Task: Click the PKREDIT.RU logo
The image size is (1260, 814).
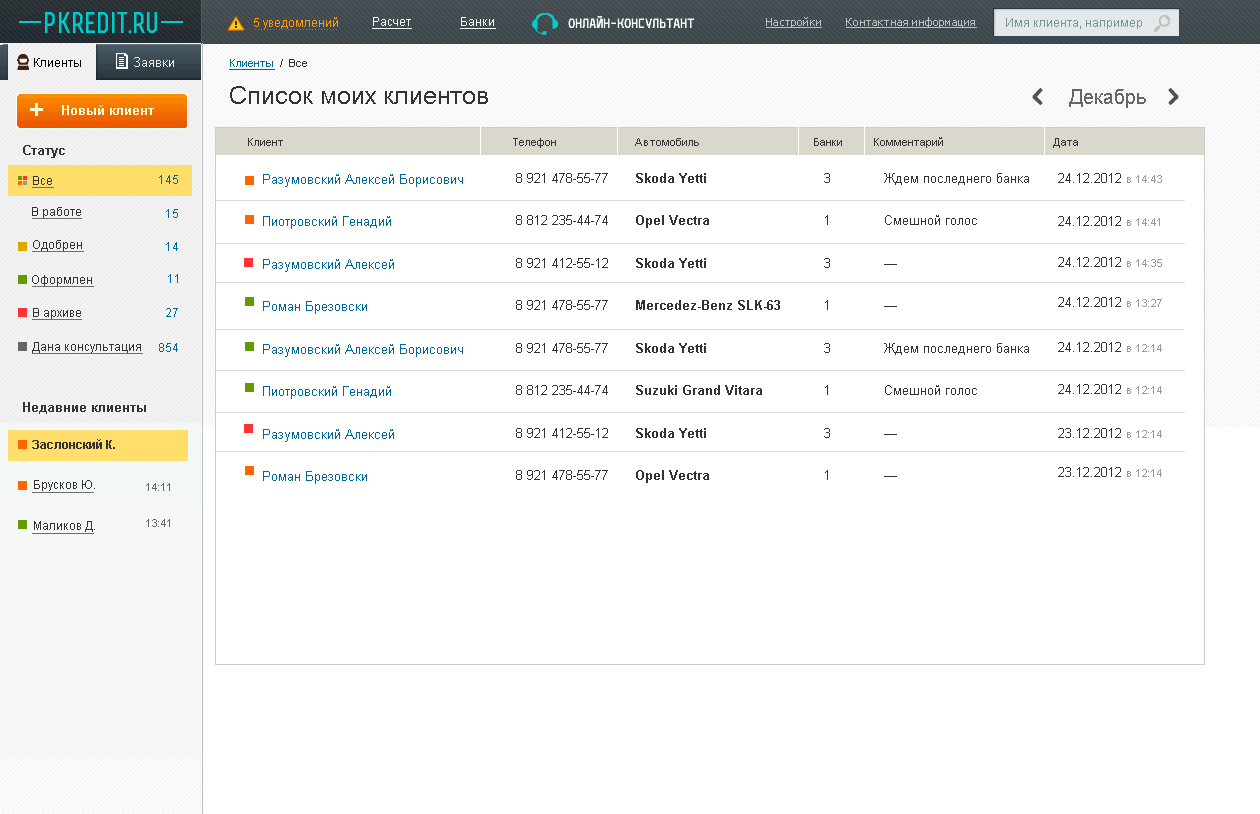Action: (101, 21)
